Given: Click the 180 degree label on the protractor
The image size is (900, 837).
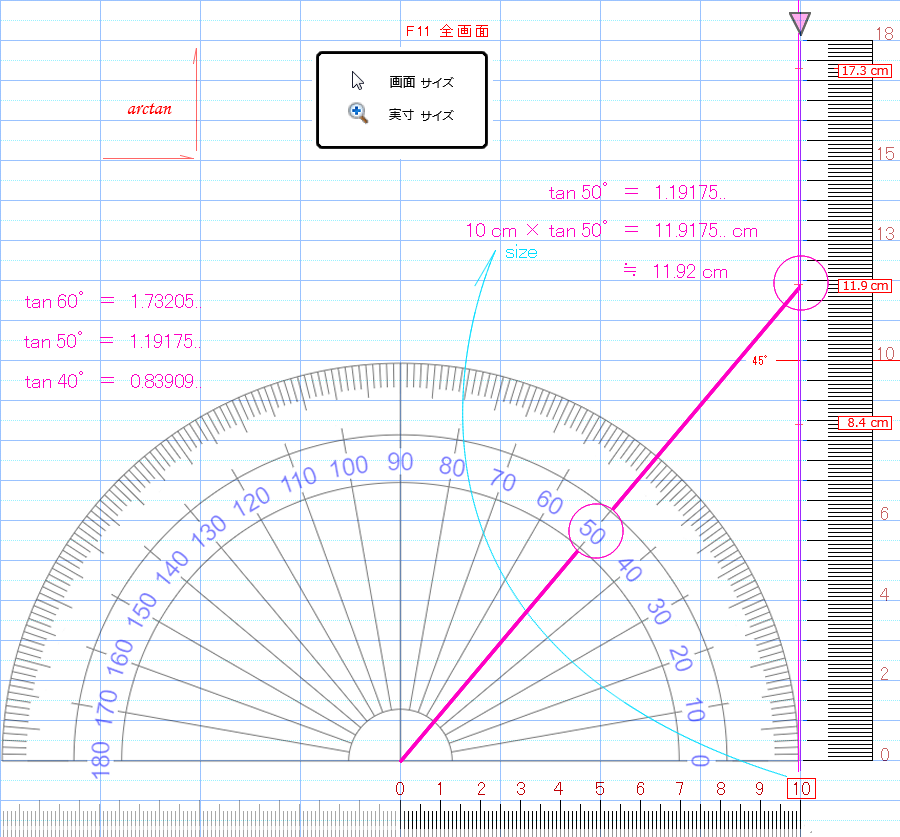Looking at the screenshot, I should pyautogui.click(x=100, y=757).
